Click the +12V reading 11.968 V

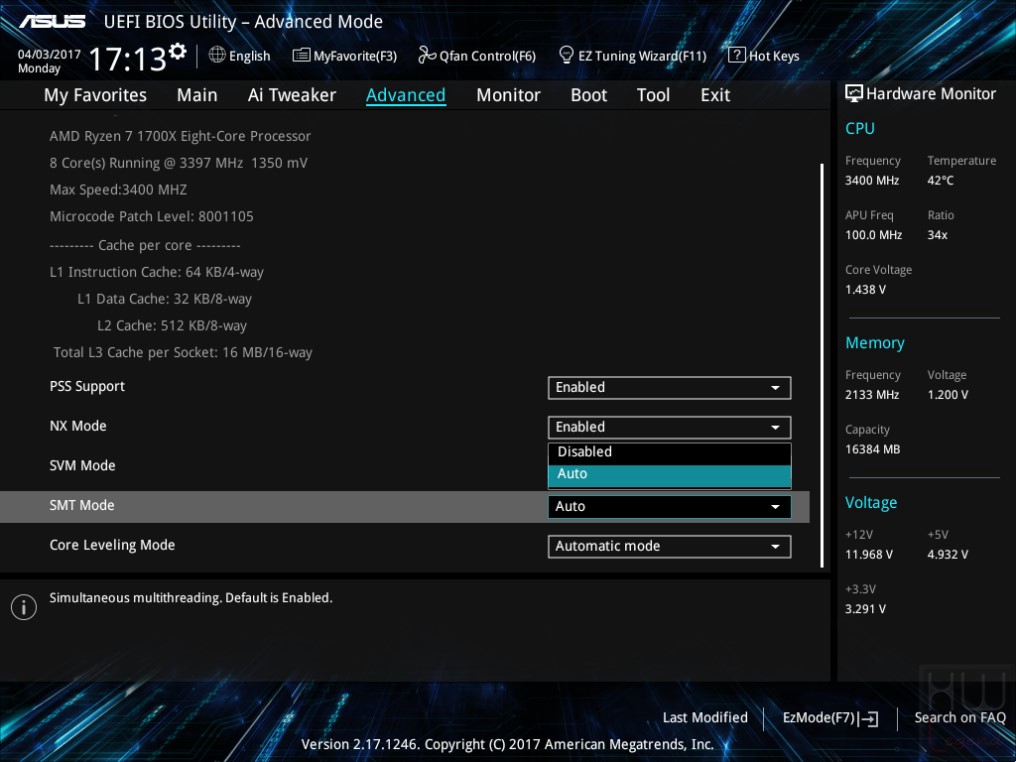(869, 554)
